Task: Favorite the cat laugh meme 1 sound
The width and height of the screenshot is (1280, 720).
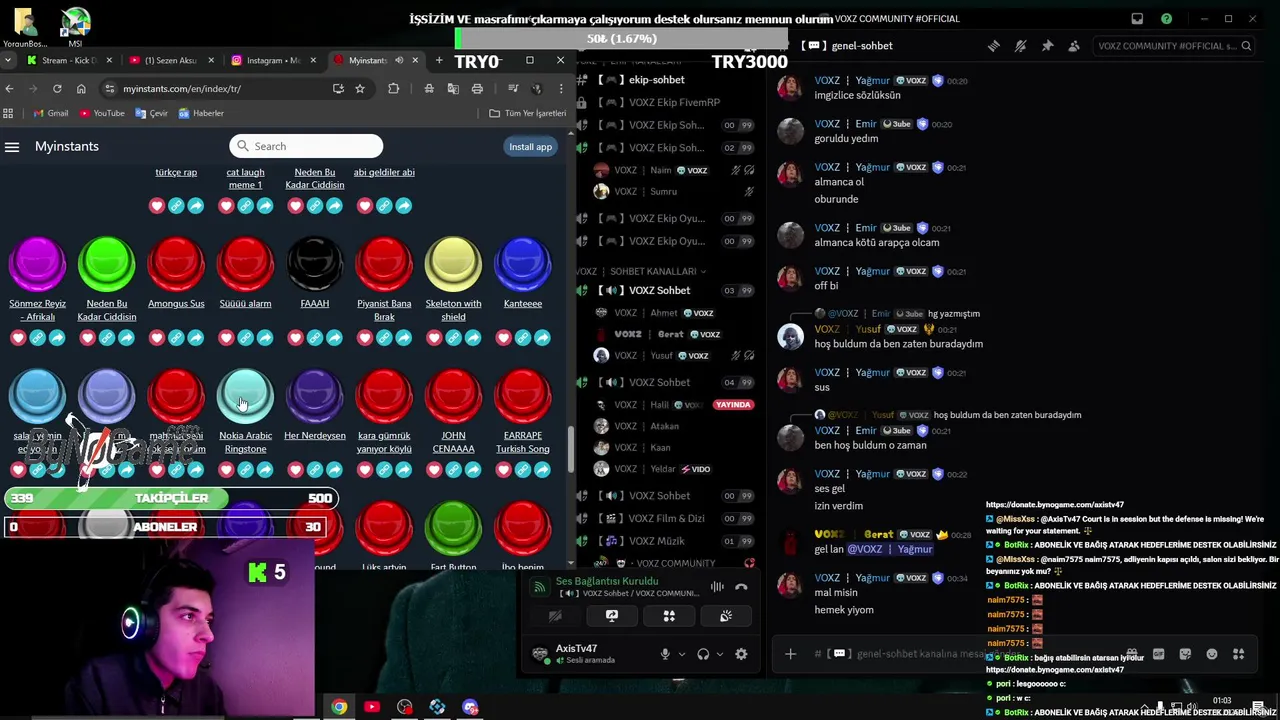Action: click(226, 206)
